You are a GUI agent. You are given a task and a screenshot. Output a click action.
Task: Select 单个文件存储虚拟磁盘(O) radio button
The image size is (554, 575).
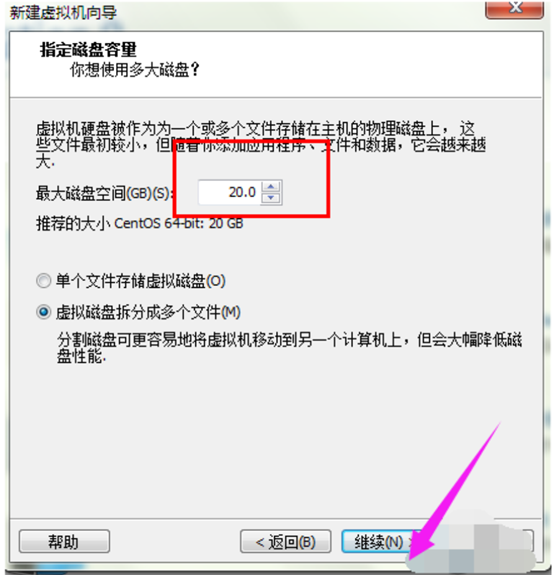[x=43, y=281]
